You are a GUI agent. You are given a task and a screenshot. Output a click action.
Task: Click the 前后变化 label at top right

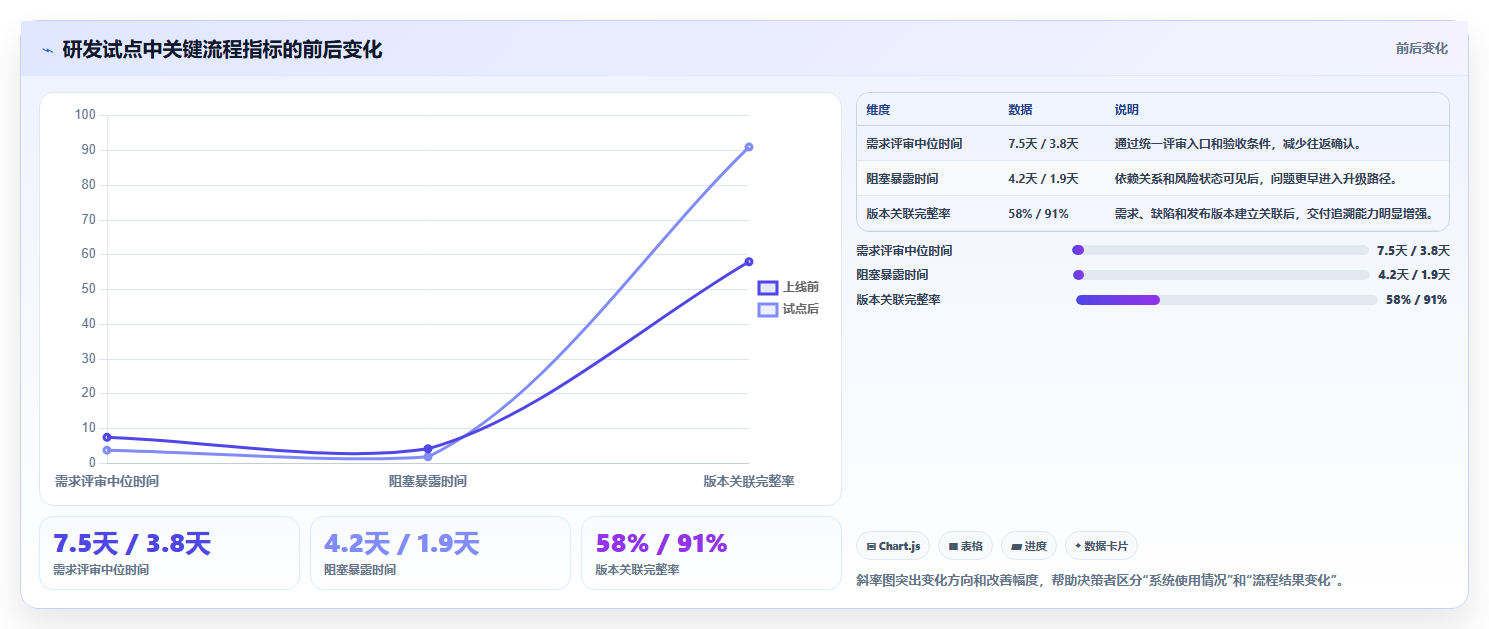[1421, 49]
